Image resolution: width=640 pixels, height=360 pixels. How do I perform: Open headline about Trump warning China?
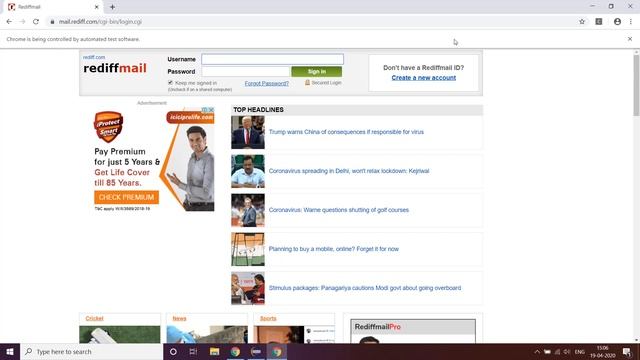[346, 132]
